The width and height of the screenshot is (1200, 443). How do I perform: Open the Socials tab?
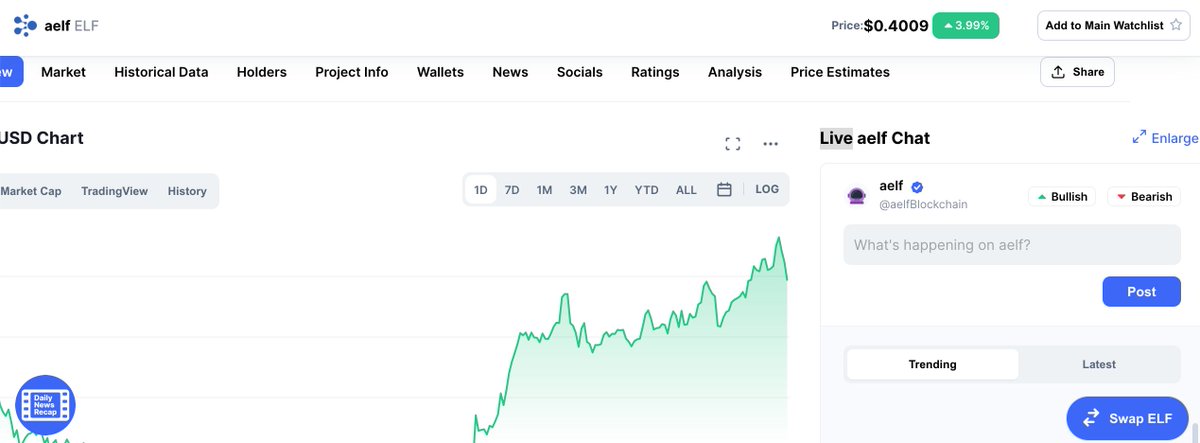pos(580,72)
